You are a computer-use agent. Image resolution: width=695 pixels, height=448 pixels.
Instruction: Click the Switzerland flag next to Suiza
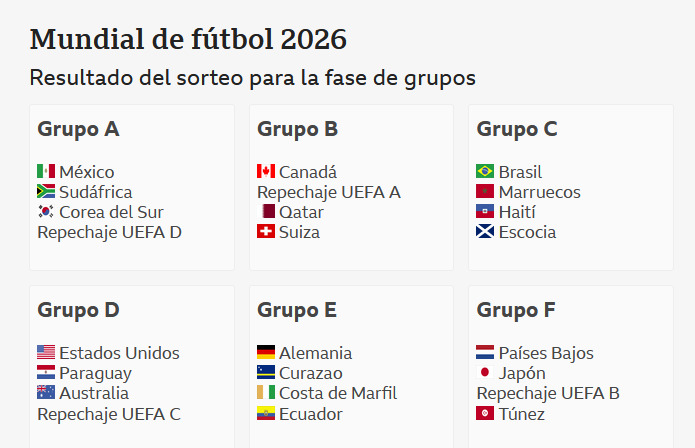[x=266, y=232]
